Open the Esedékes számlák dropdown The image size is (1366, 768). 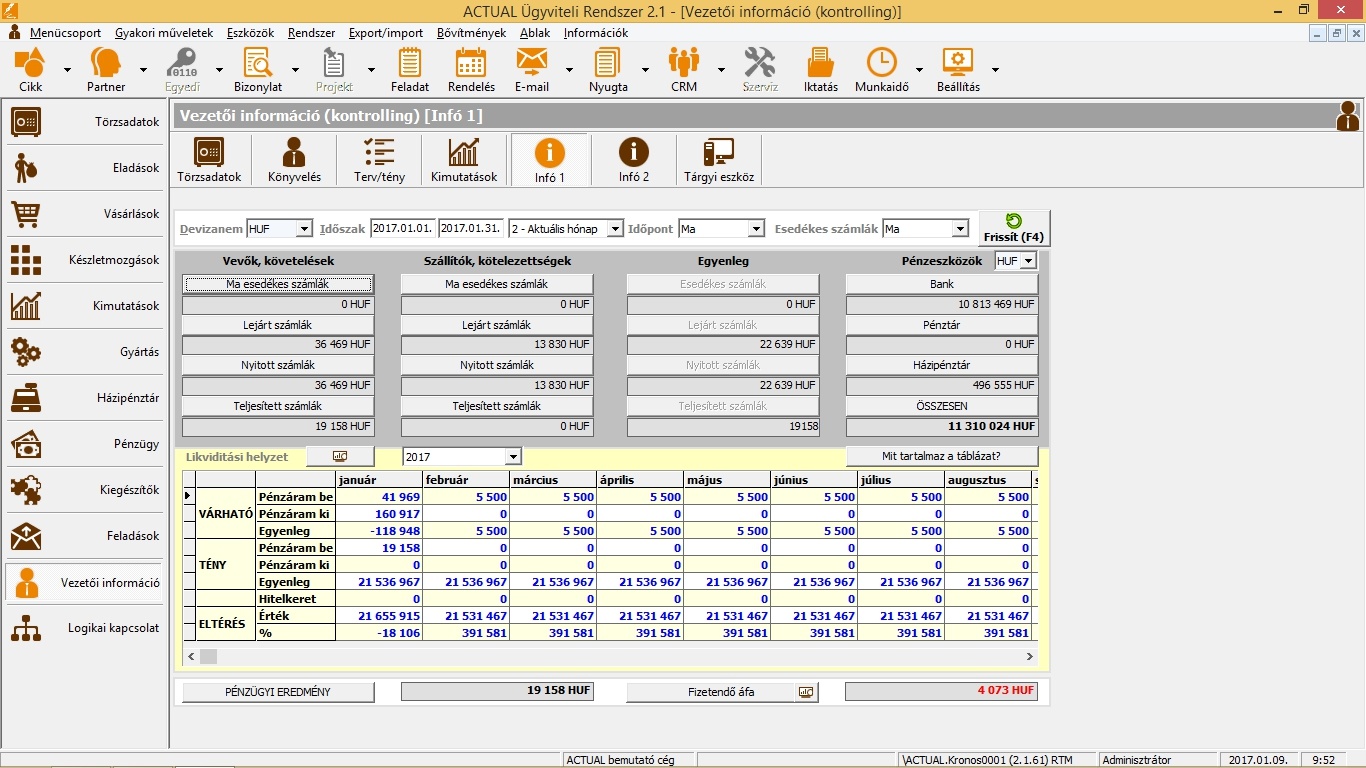960,229
